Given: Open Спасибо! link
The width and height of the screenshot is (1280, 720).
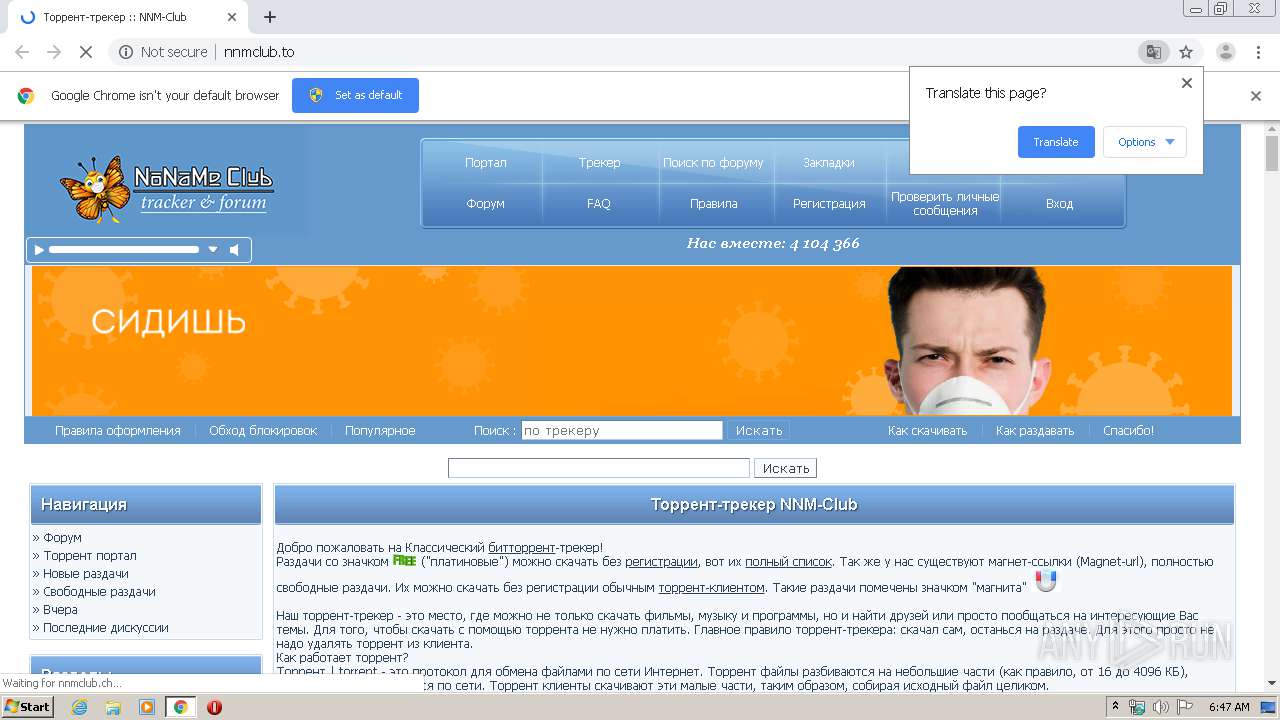Looking at the screenshot, I should click(1128, 431).
